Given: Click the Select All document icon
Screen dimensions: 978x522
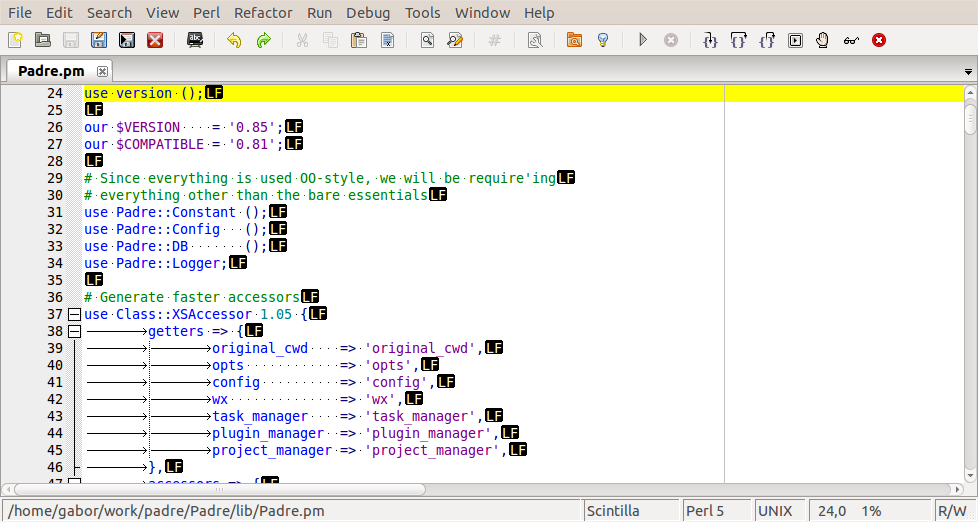Looking at the screenshot, I should [x=387, y=41].
